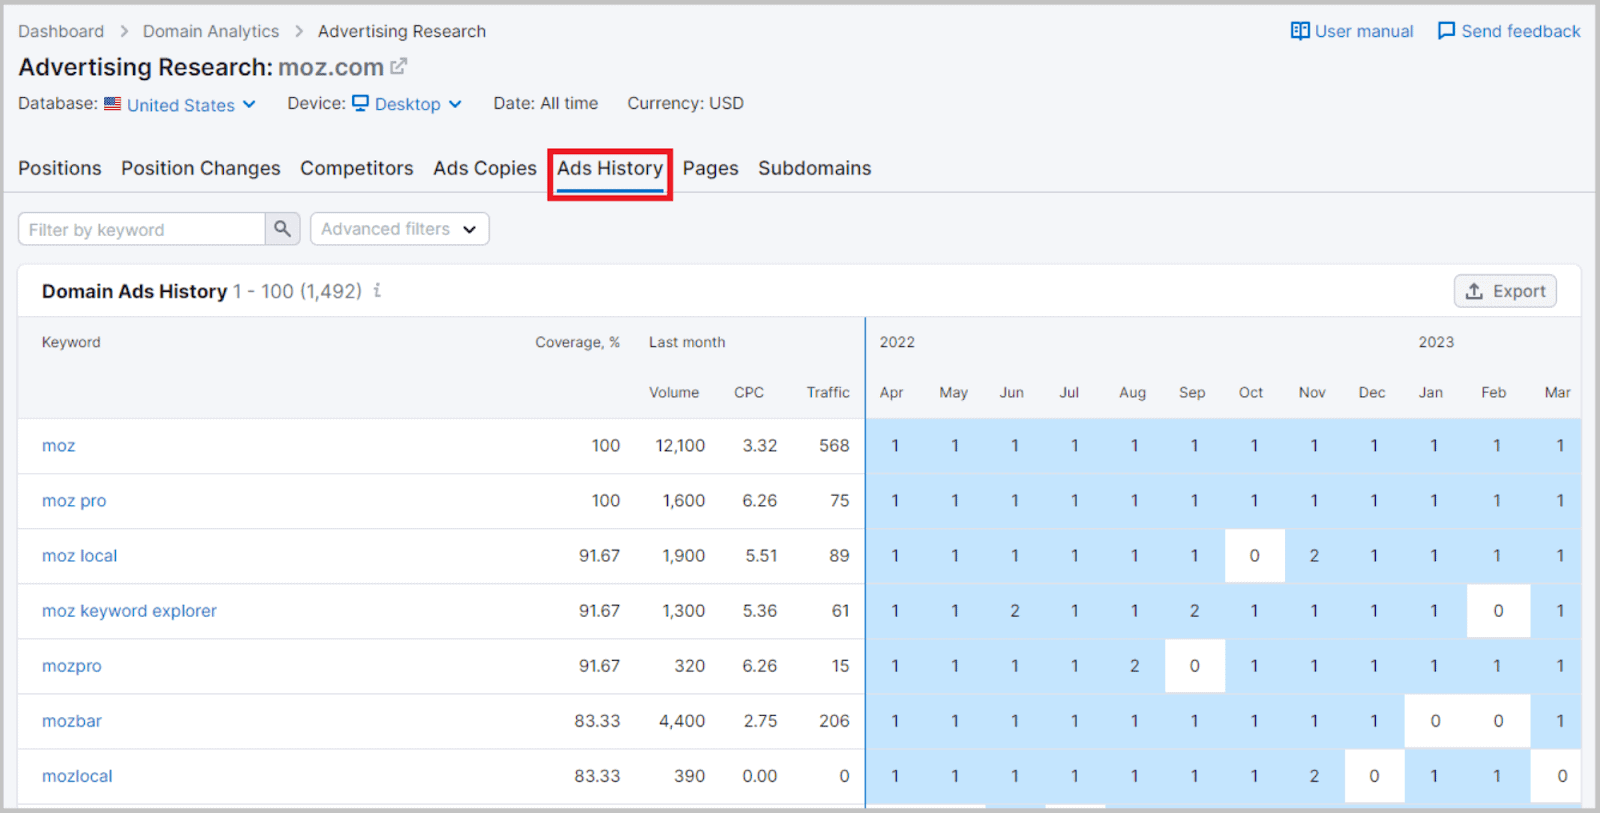Screen dimensions: 1600x813
Task: Click the 12,100 volume value for moz
Action: [x=680, y=446]
